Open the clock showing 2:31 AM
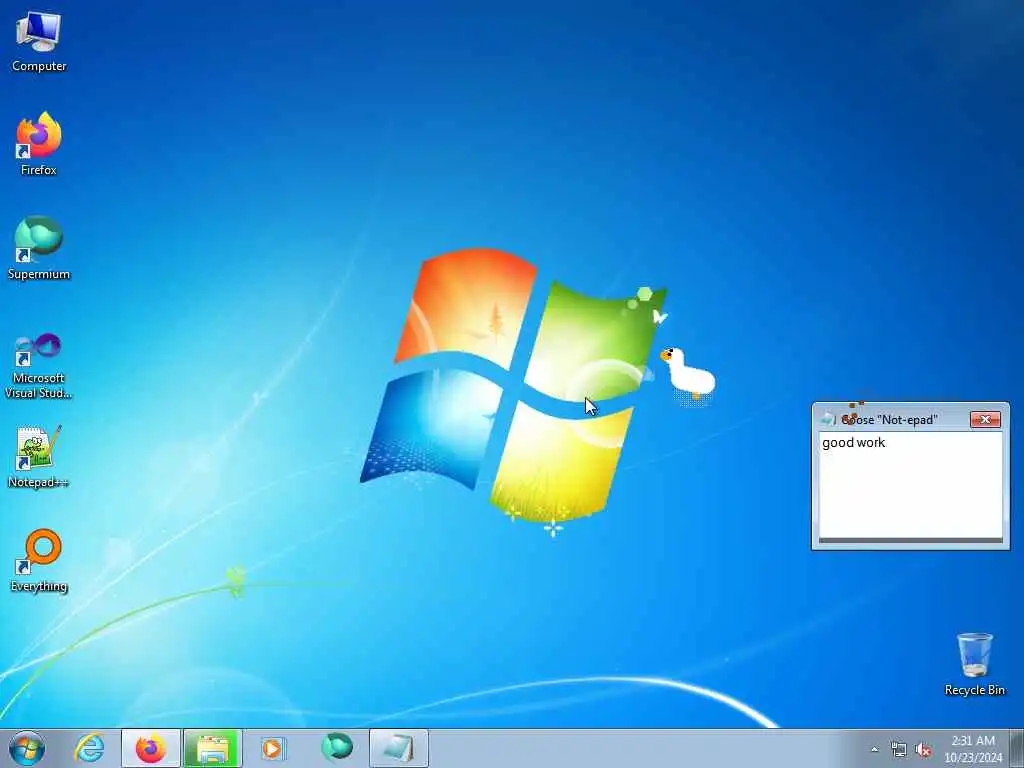The width and height of the screenshot is (1024, 768). click(x=973, y=749)
